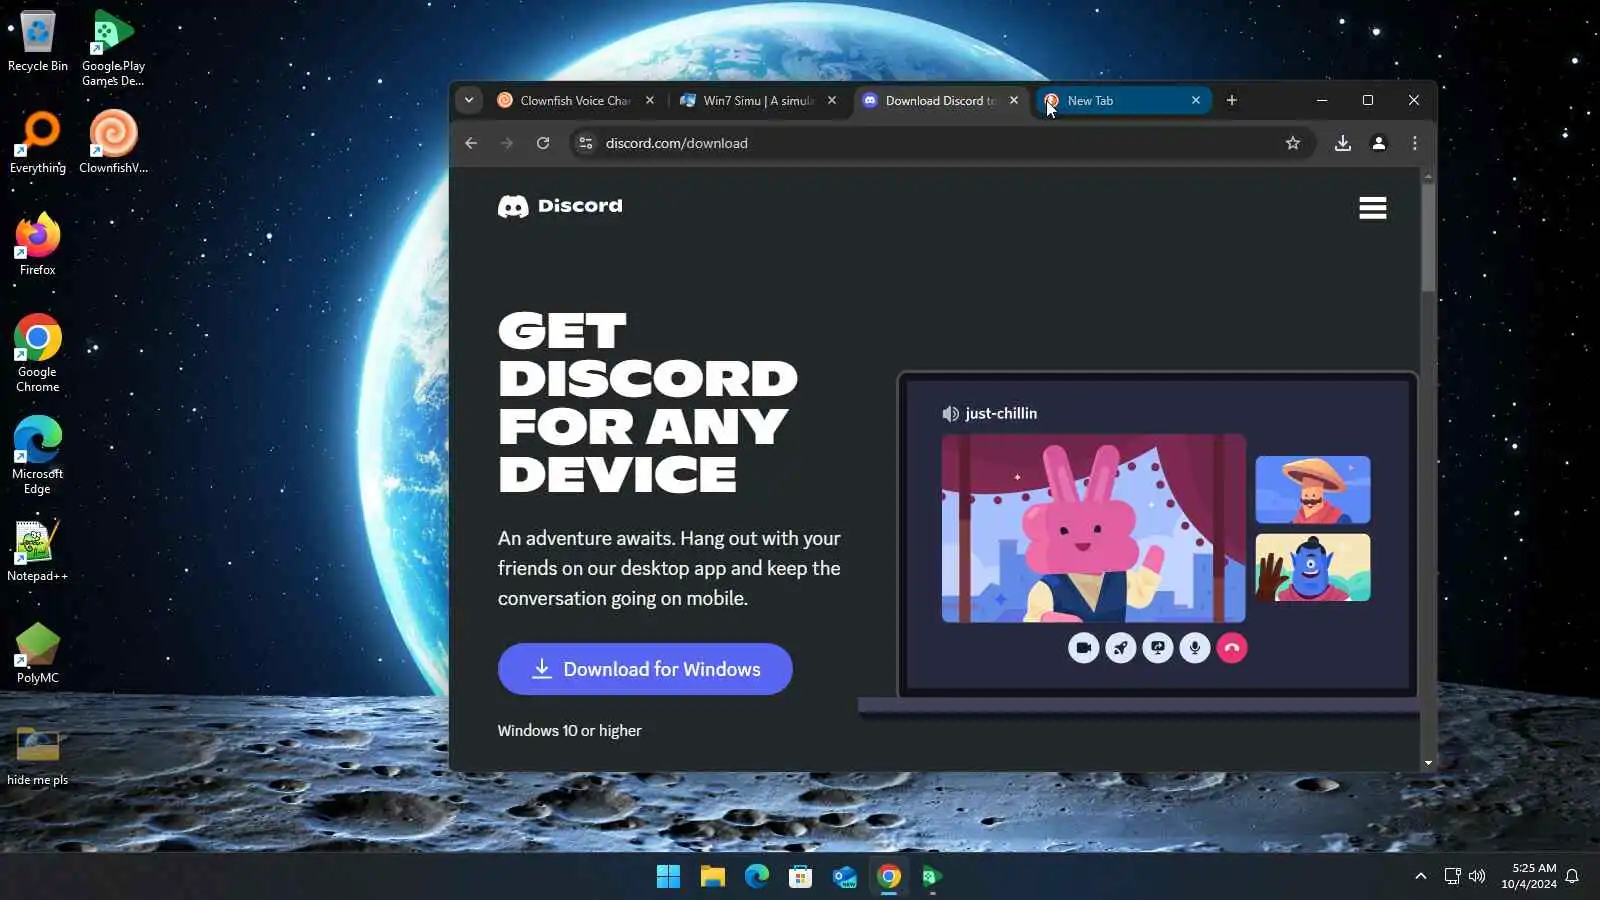Viewport: 1600px width, 900px height.
Task: Click the page's vertical scrollbar thumb
Action: coord(1428,238)
